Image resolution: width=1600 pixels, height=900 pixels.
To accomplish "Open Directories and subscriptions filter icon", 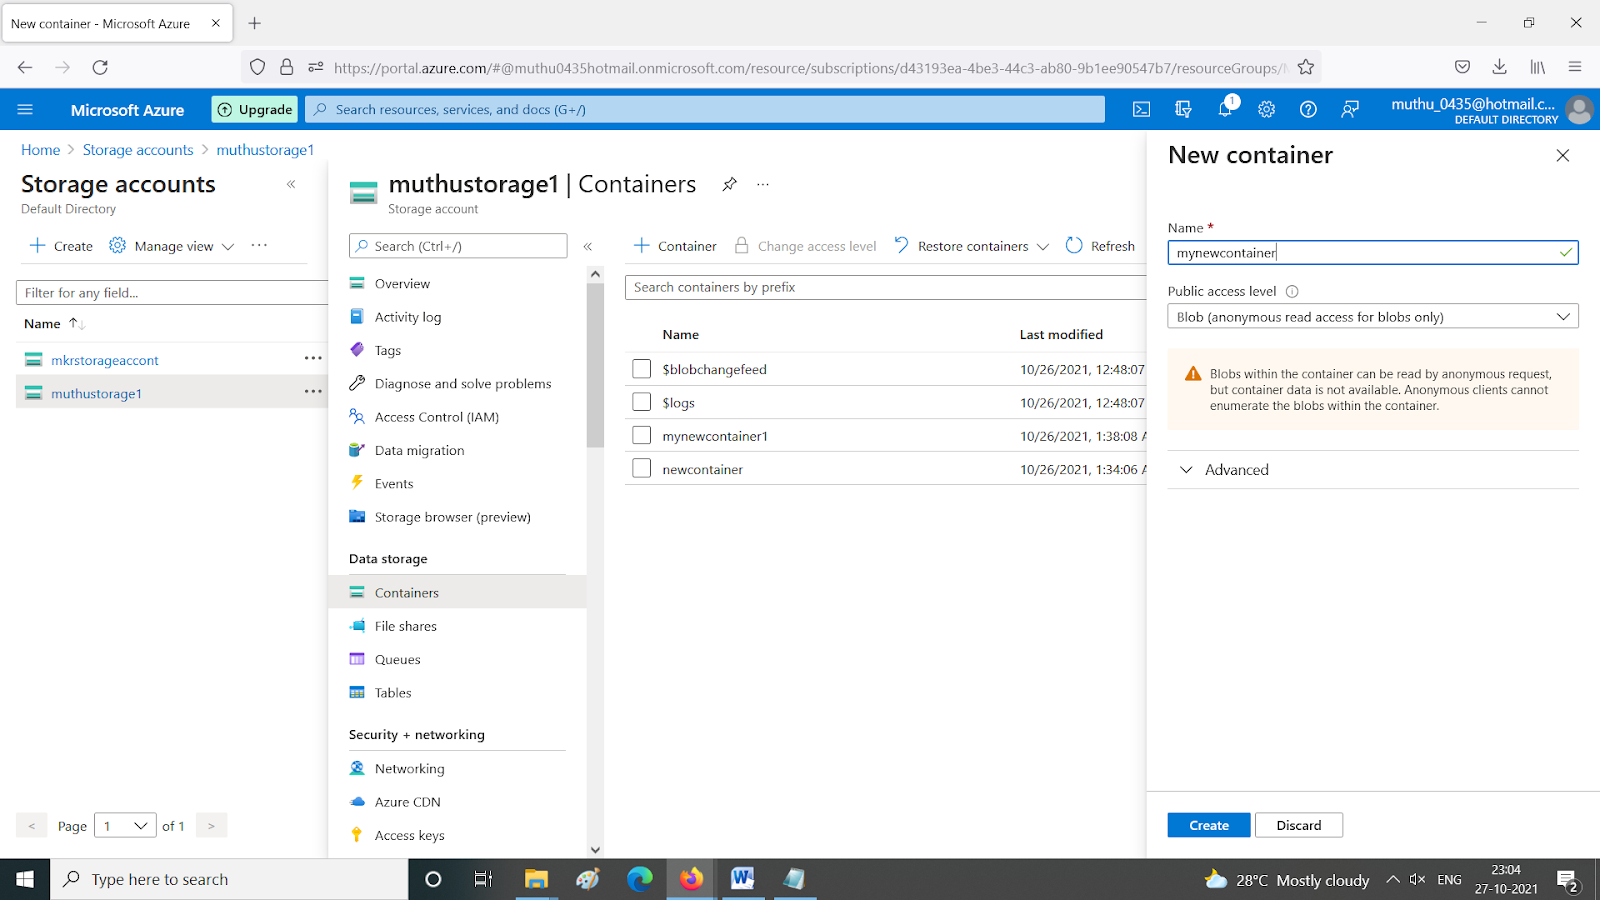I will [x=1183, y=109].
